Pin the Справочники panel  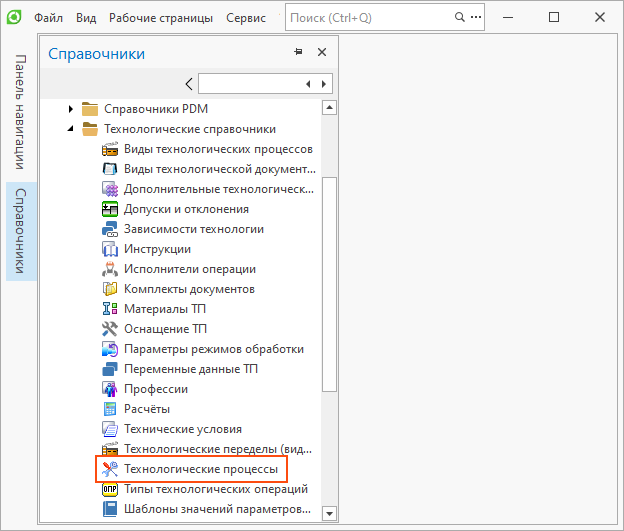(x=298, y=52)
